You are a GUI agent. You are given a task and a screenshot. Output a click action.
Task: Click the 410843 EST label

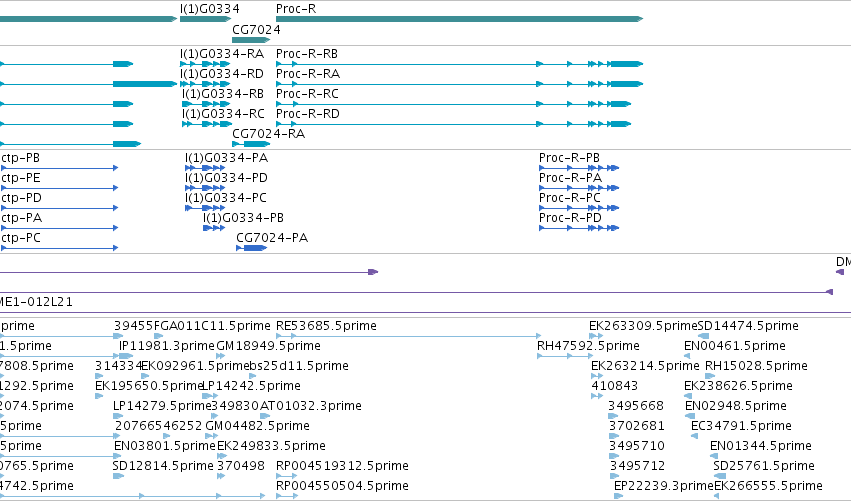click(615, 386)
